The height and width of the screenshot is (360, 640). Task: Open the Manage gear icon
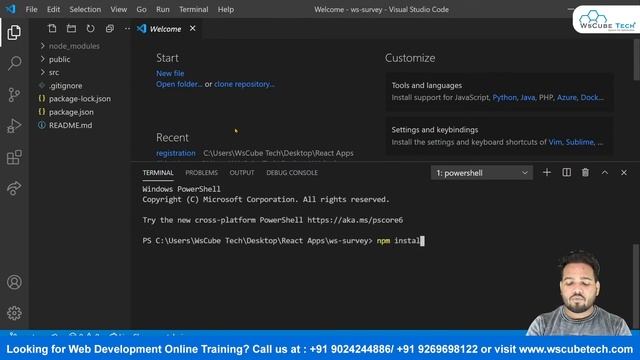(14, 313)
